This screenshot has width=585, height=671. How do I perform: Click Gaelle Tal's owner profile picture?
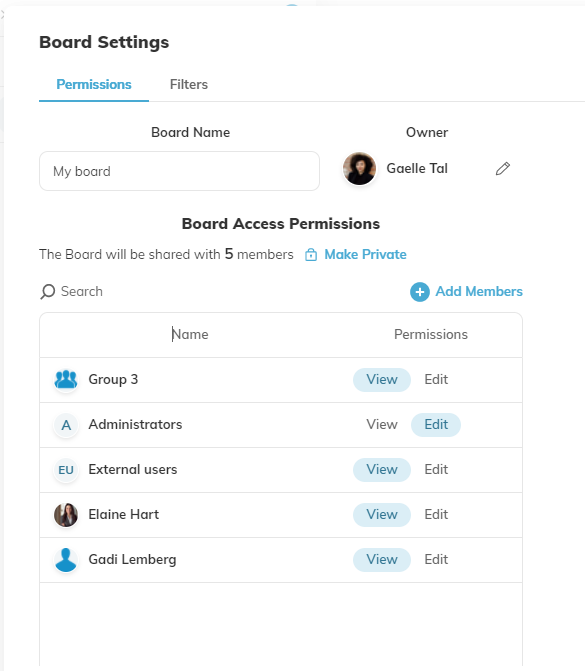359,169
